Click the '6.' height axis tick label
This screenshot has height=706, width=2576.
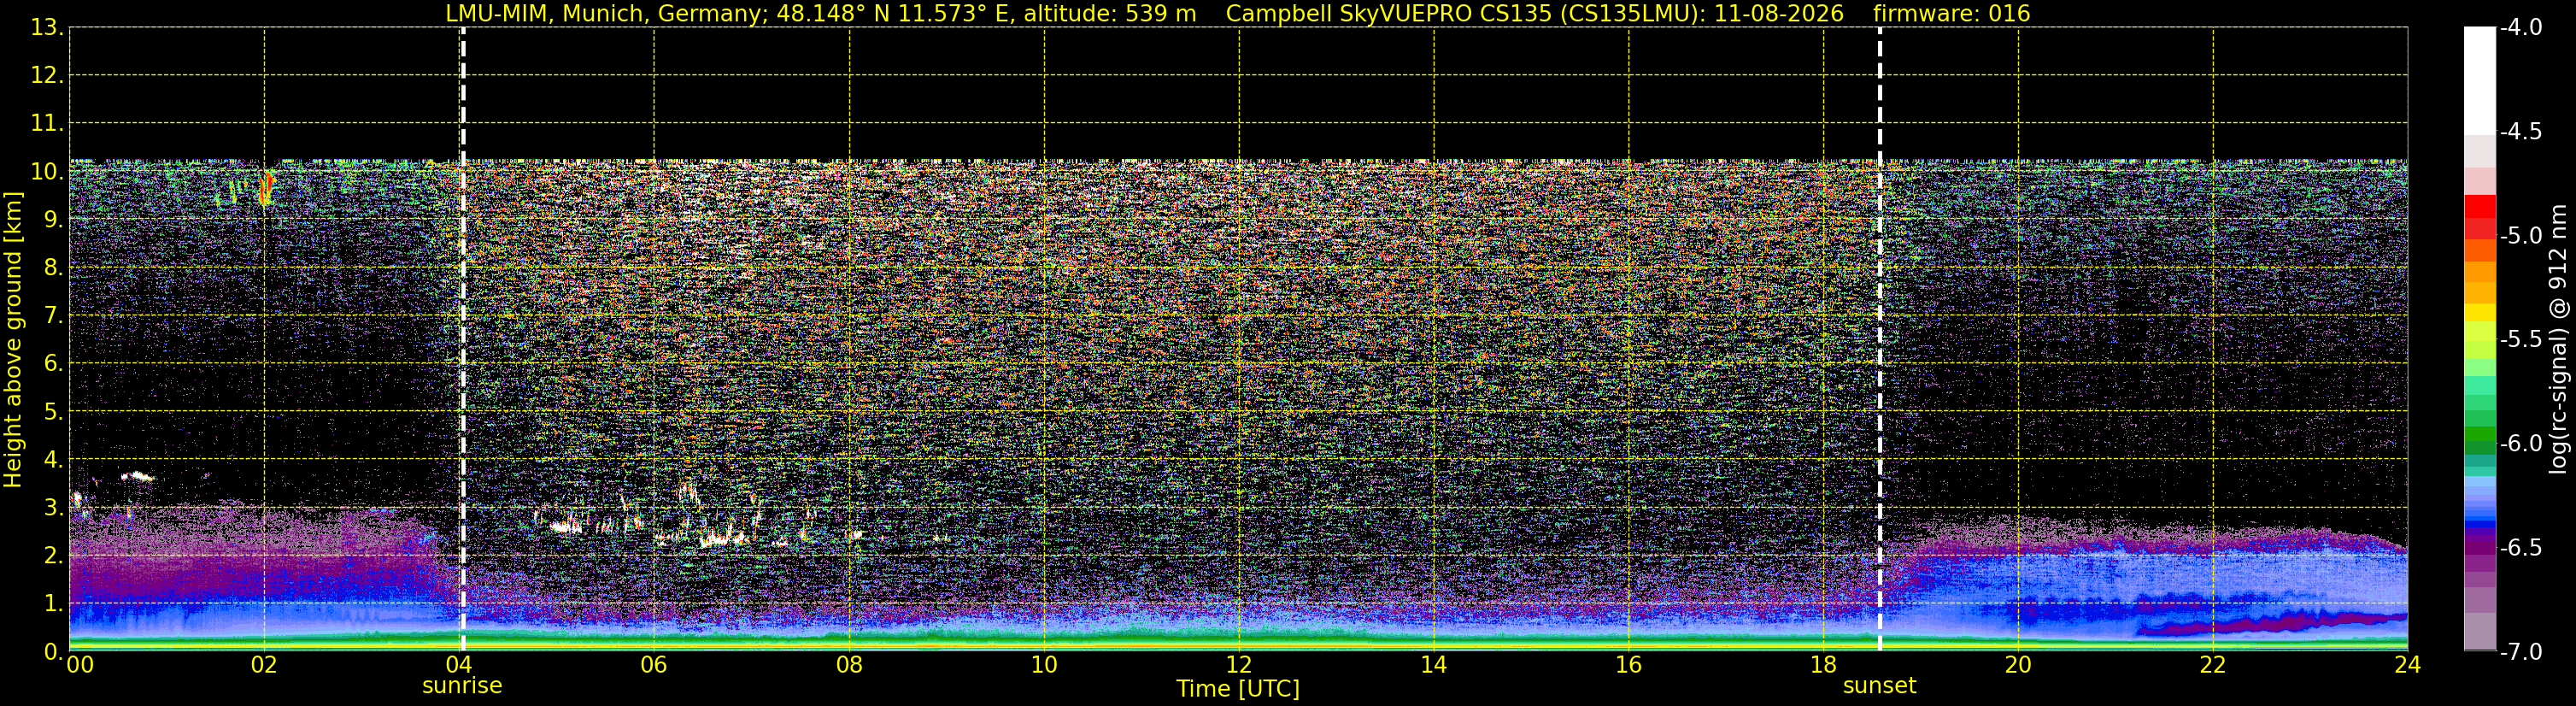pyautogui.click(x=53, y=363)
